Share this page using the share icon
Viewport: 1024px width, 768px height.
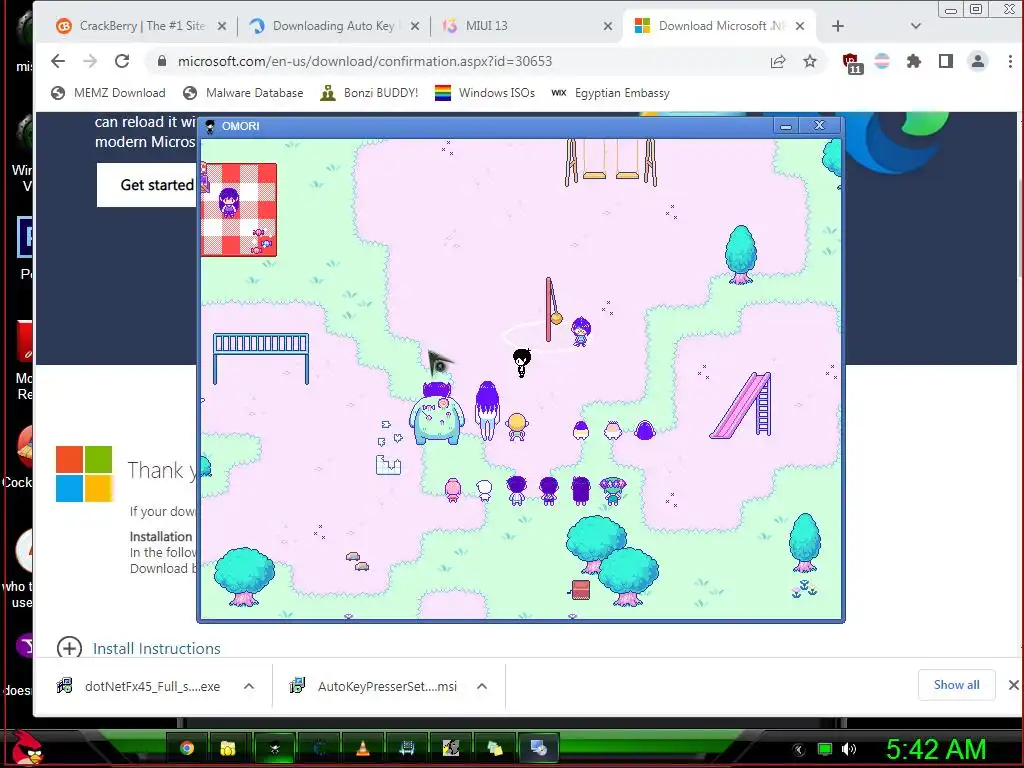point(777,61)
